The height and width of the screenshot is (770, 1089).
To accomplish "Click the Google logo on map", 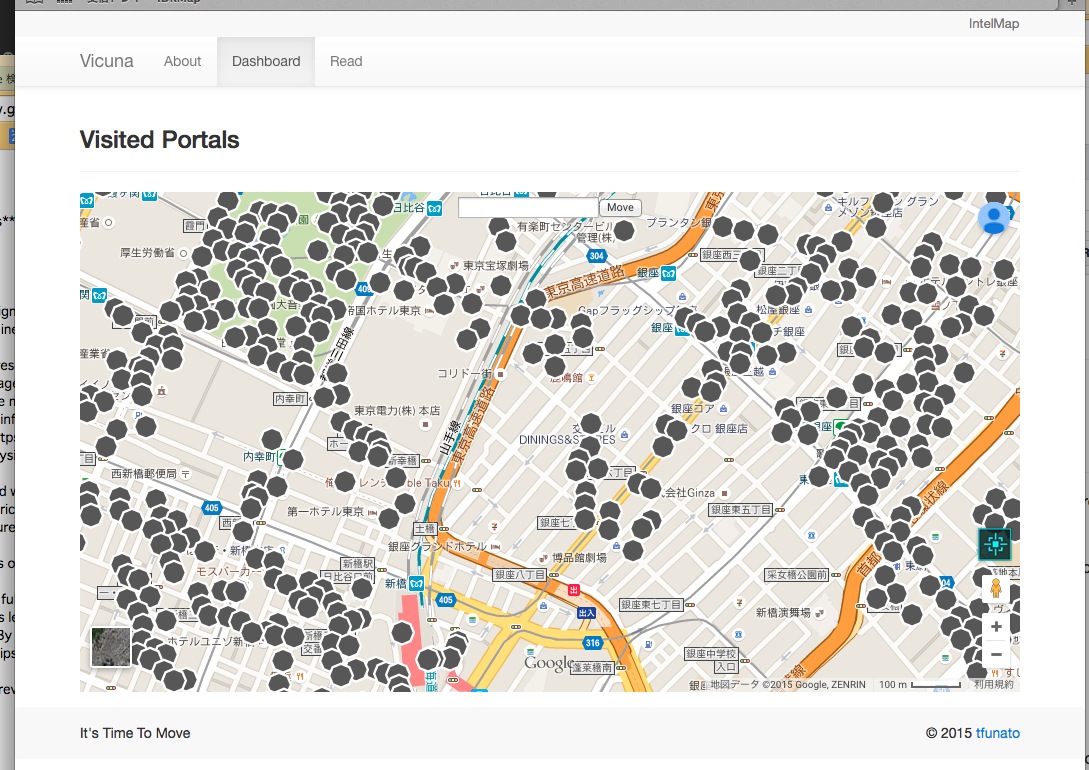I will pyautogui.click(x=549, y=663).
